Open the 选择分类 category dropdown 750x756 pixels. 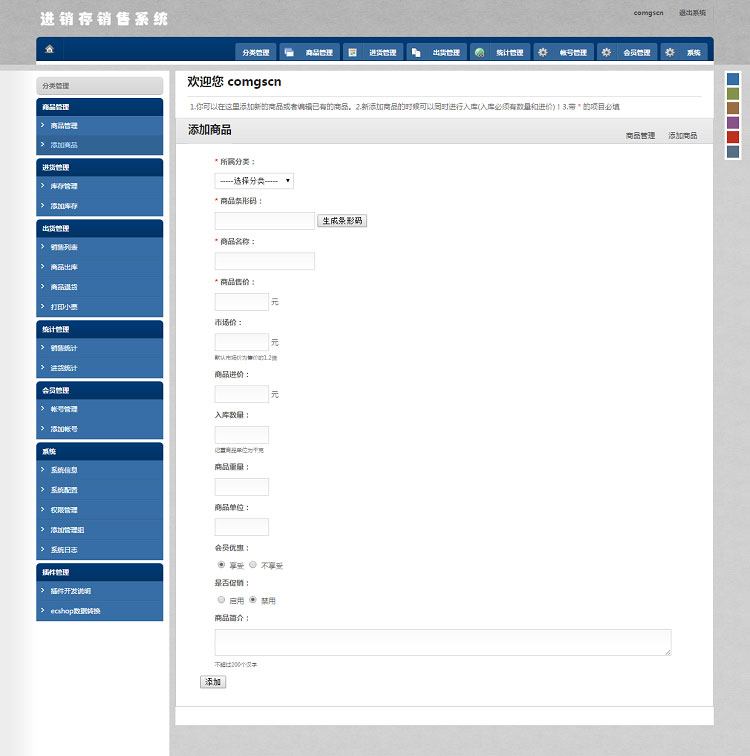[x=254, y=181]
